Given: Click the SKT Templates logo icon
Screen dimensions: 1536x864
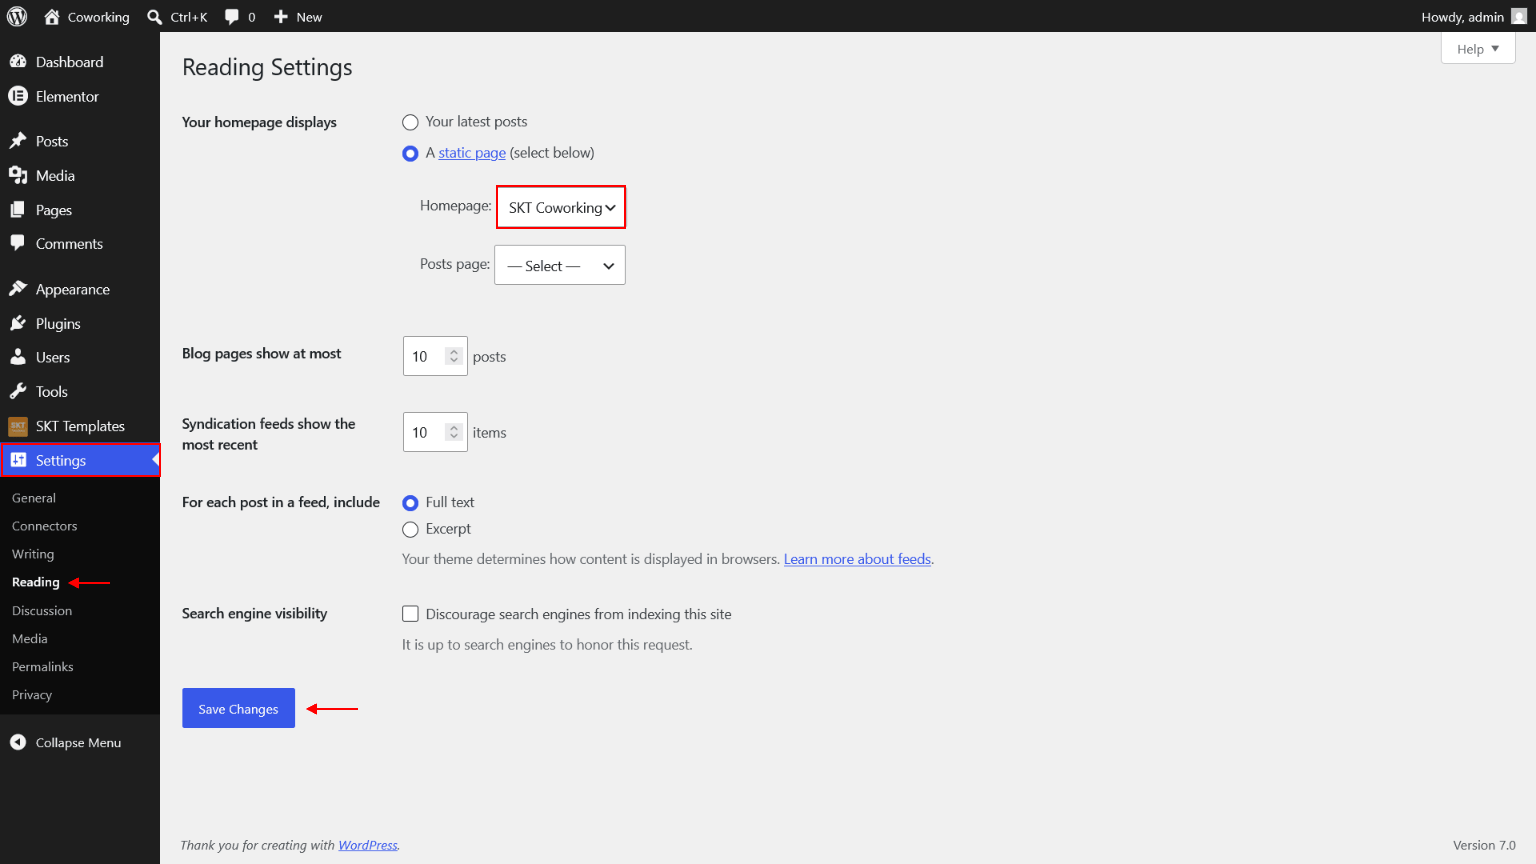Looking at the screenshot, I should tap(18, 426).
